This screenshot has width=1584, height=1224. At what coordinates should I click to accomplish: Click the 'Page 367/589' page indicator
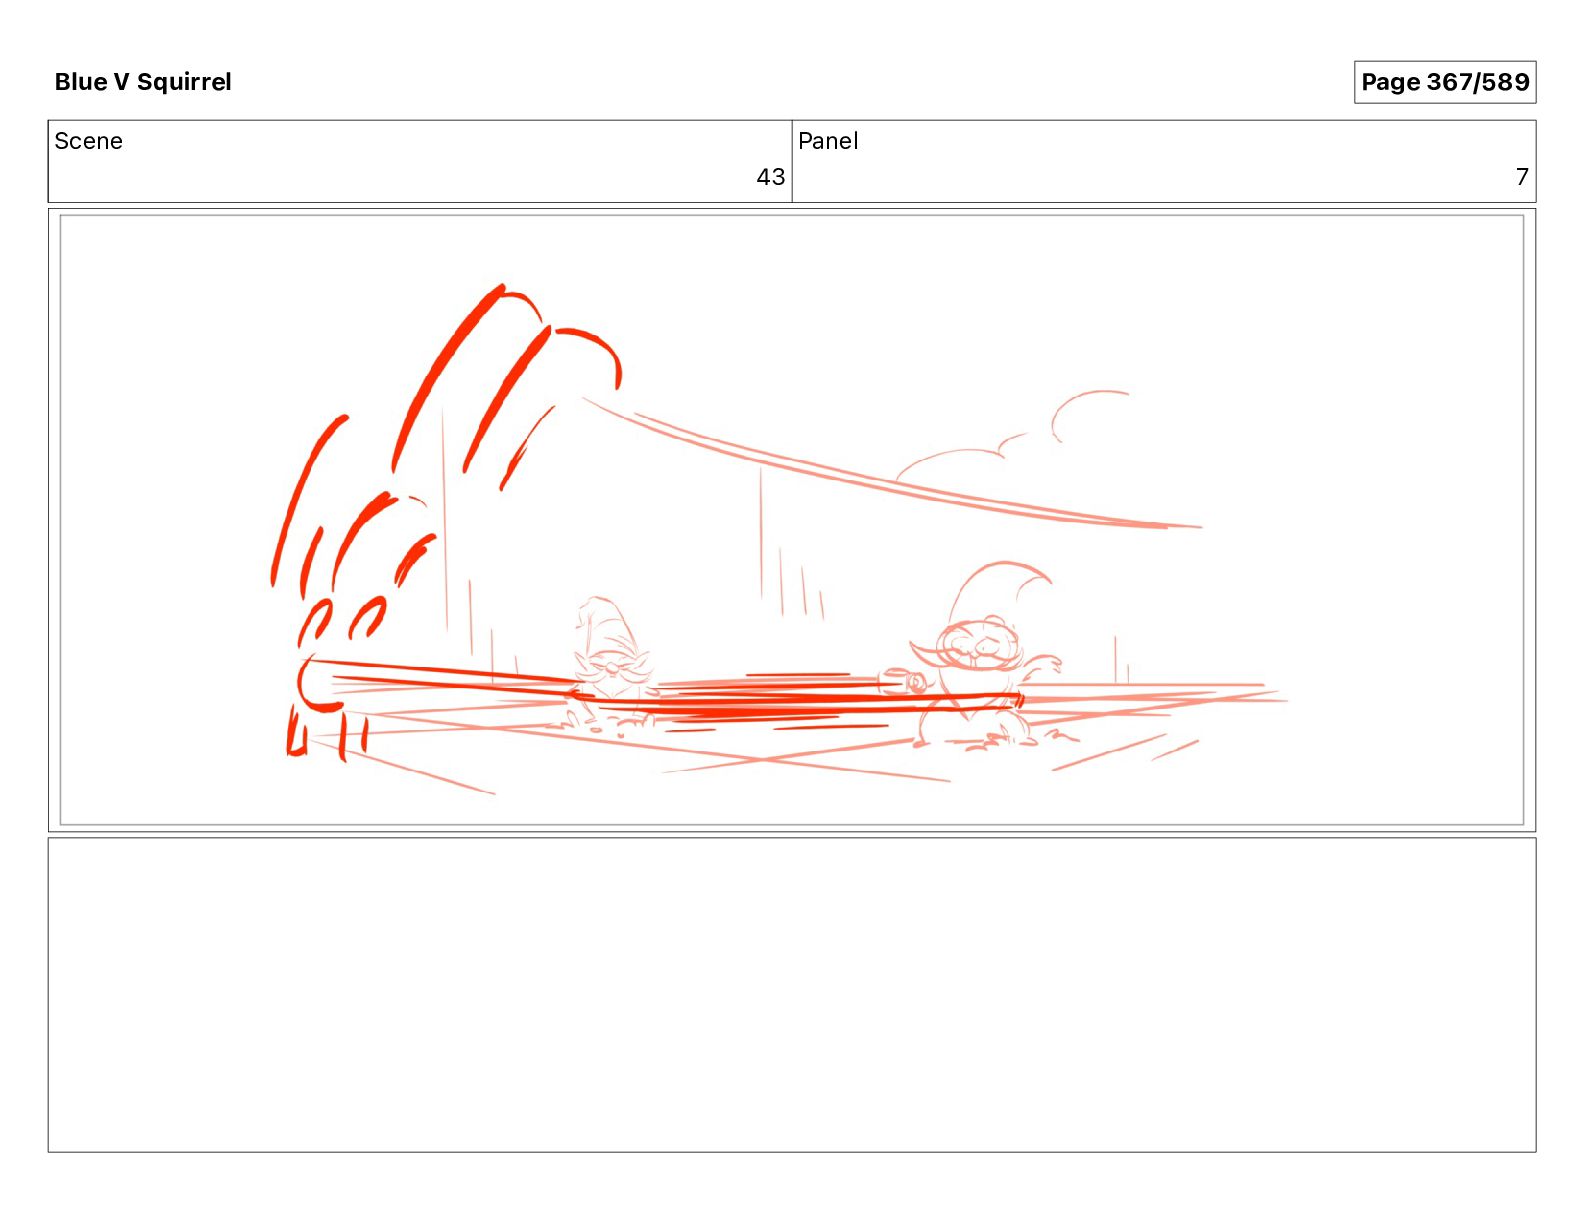[1445, 82]
